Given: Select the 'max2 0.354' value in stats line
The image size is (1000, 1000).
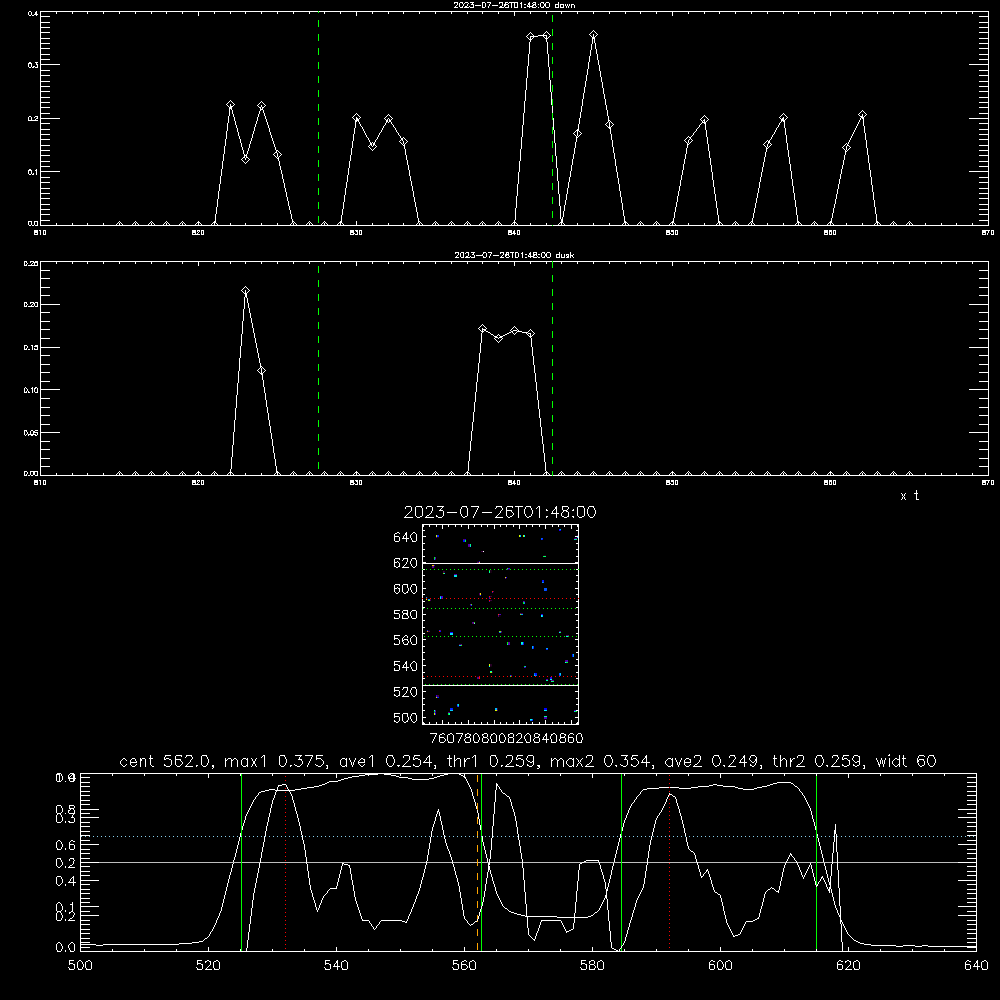Looking at the screenshot, I should 603,761.
